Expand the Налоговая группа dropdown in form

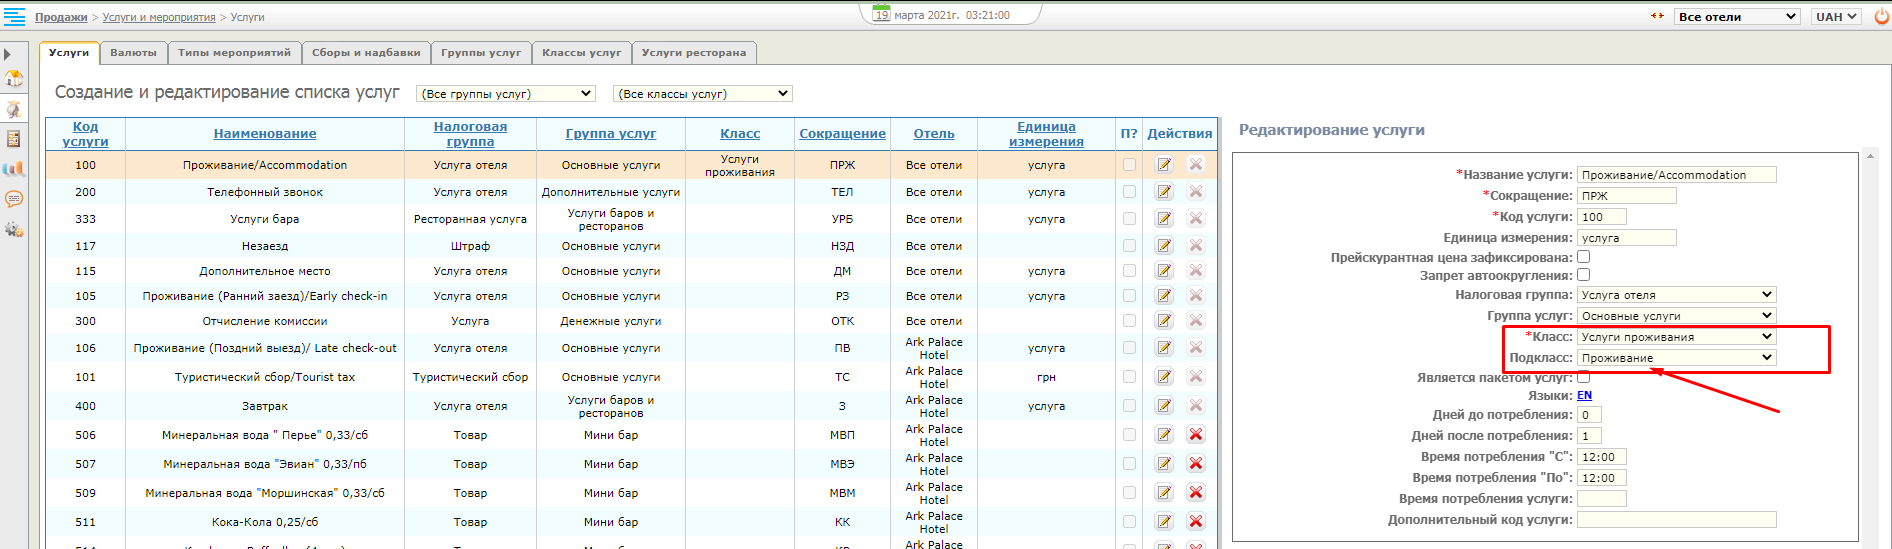click(x=1676, y=295)
